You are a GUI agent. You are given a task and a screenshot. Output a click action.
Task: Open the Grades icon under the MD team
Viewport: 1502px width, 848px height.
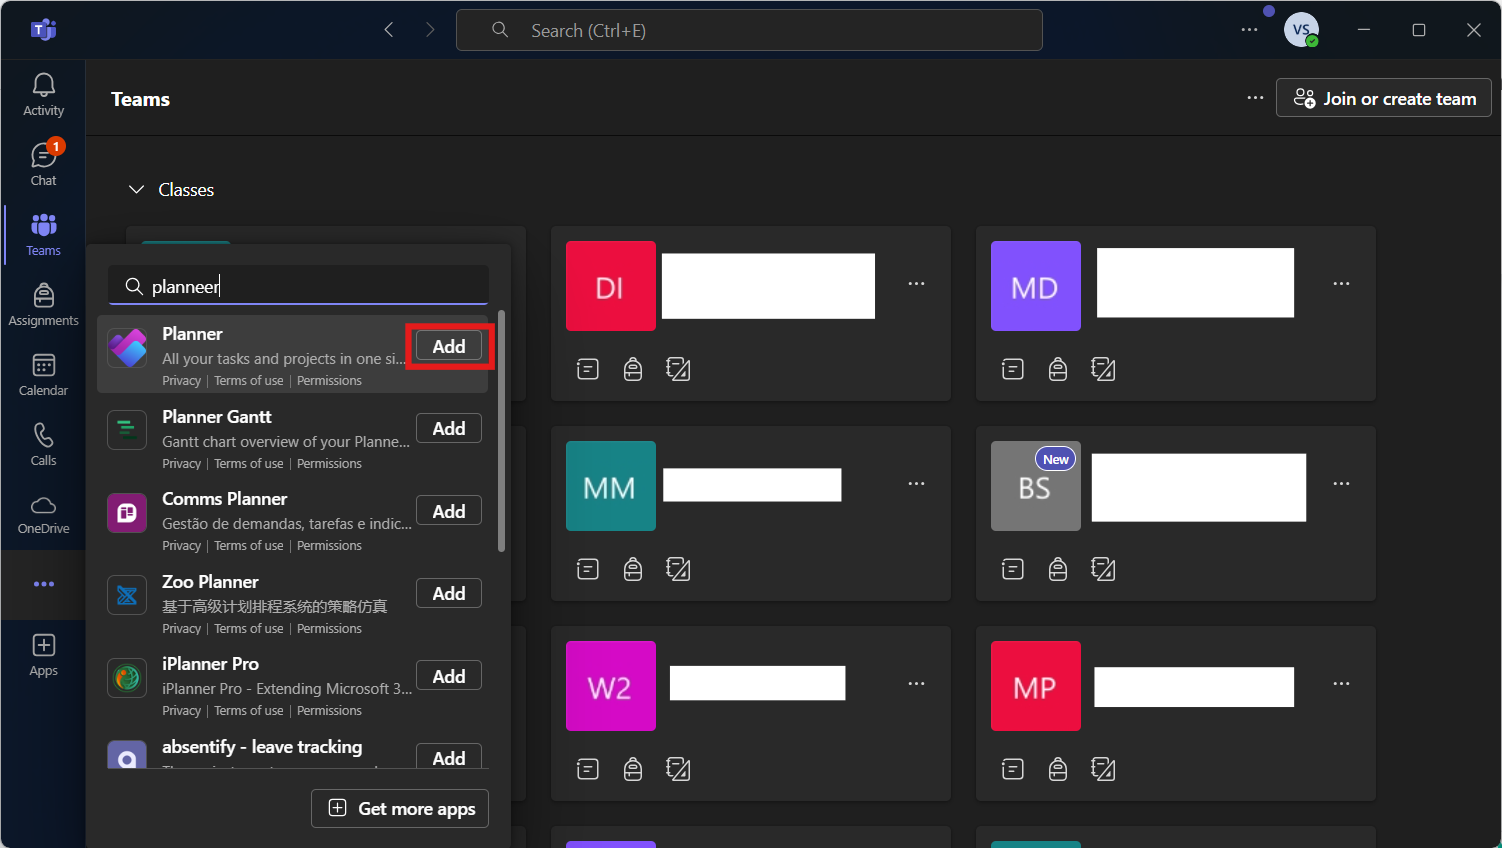point(1103,369)
